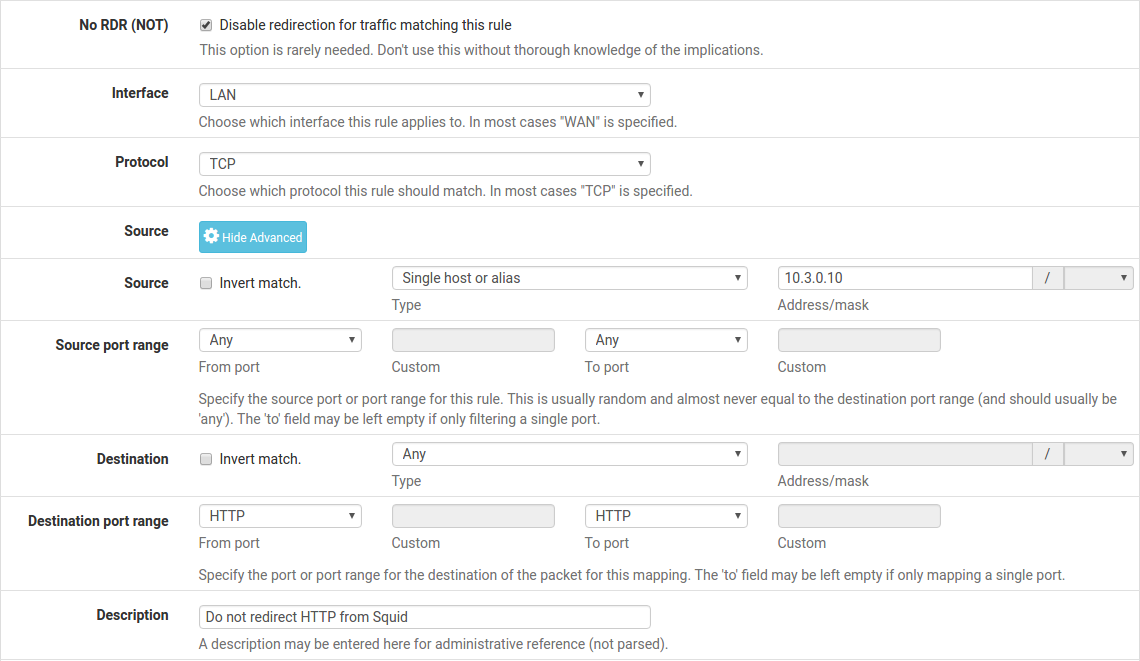This screenshot has height=661, width=1140.
Task: Click the Hide Advanced button
Action: (x=253, y=237)
